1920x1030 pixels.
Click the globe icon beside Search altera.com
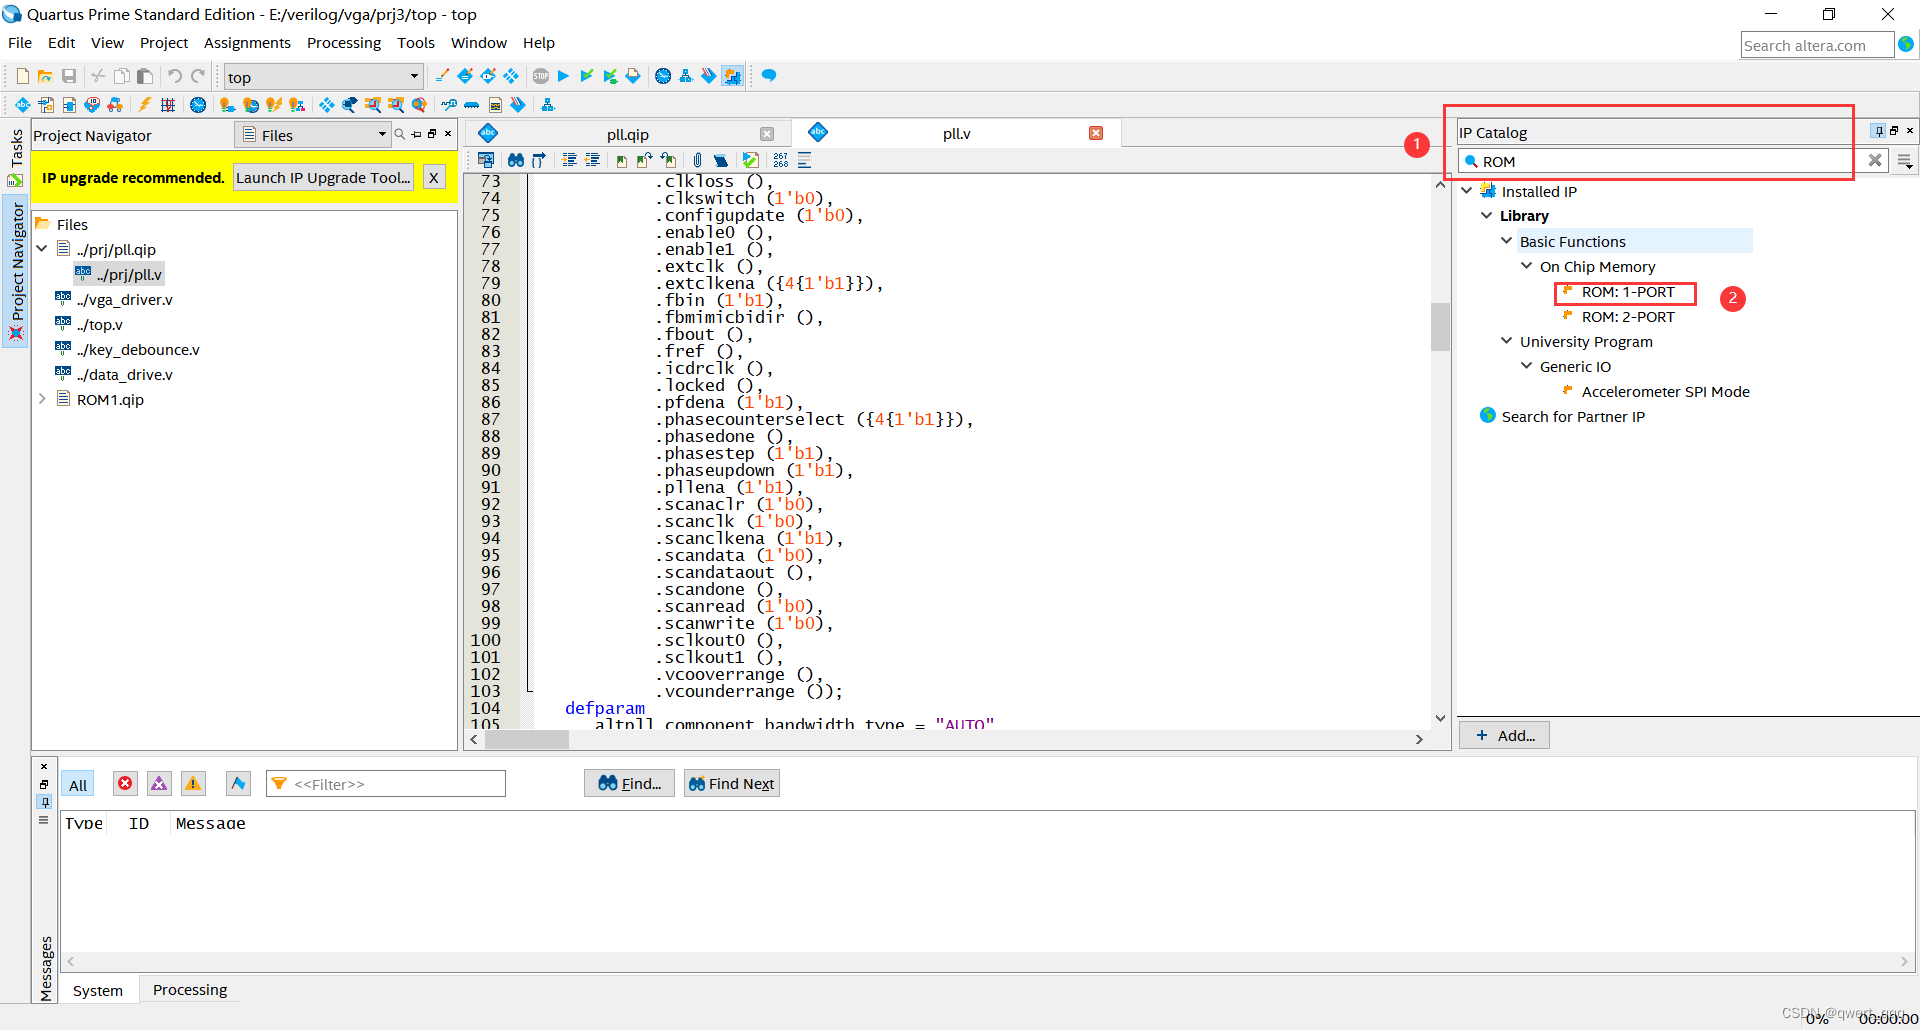point(1906,44)
